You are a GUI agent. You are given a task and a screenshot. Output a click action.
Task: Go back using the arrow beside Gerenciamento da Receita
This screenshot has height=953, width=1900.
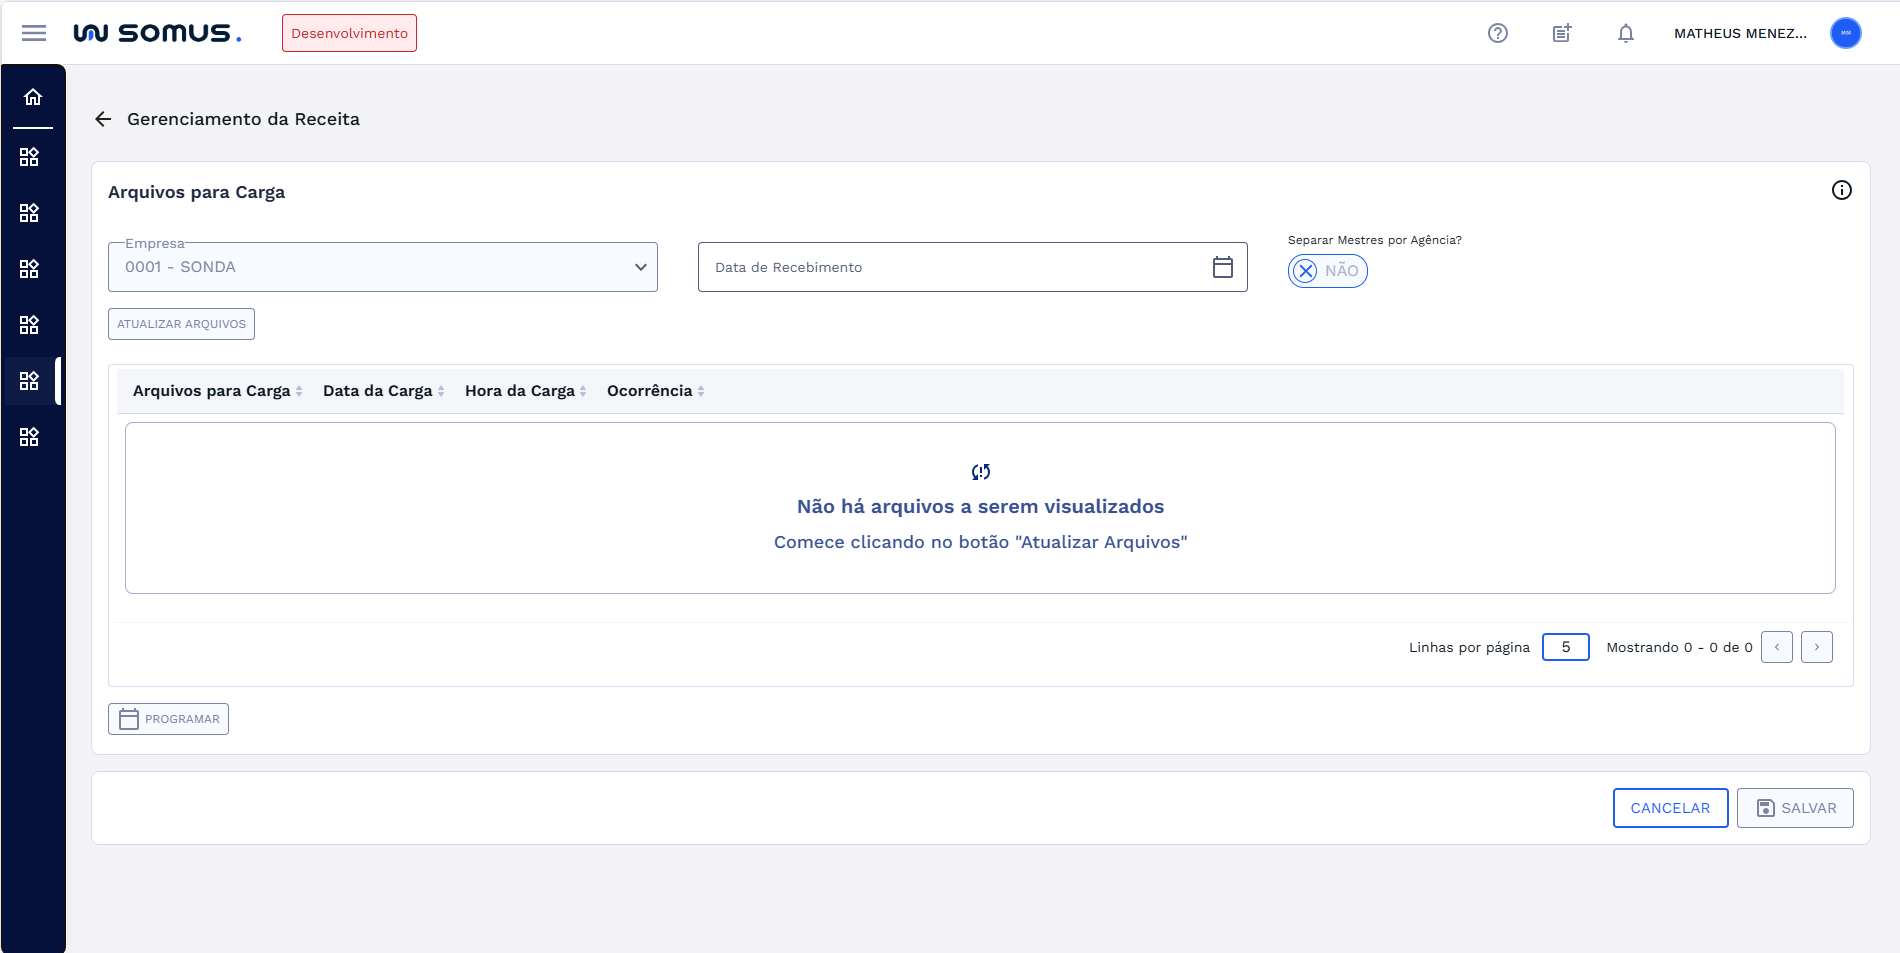103,119
